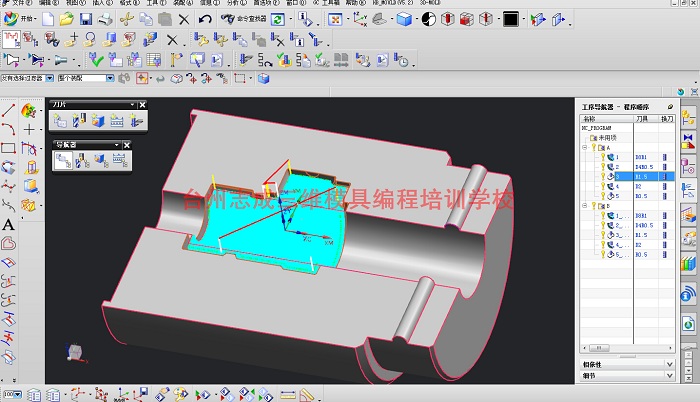Screen dimensions: 700x402
Task: Click the Undo arrow icon
Action: point(205,19)
